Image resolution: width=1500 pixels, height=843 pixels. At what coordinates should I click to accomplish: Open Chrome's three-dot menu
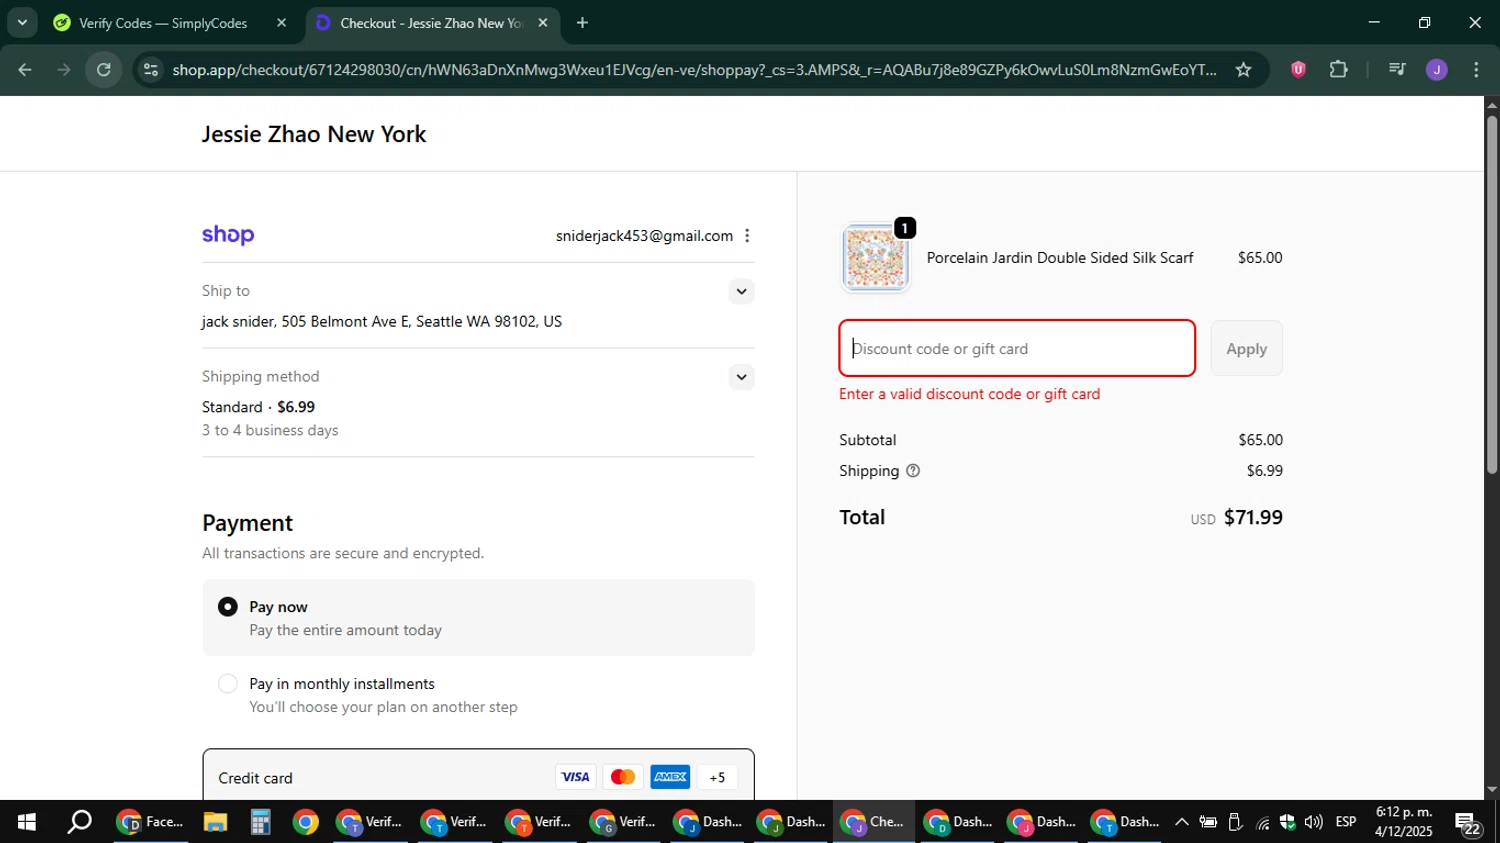click(x=1476, y=69)
